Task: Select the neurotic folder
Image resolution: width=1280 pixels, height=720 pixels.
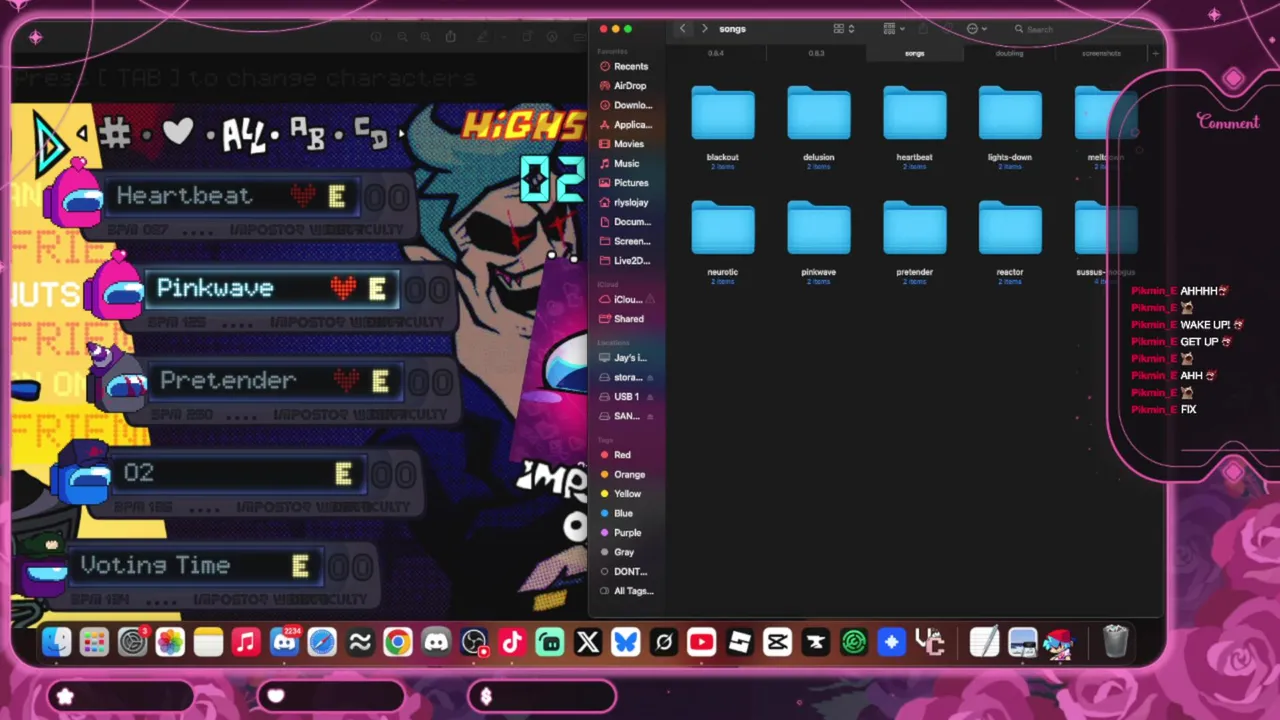Action: click(x=722, y=242)
